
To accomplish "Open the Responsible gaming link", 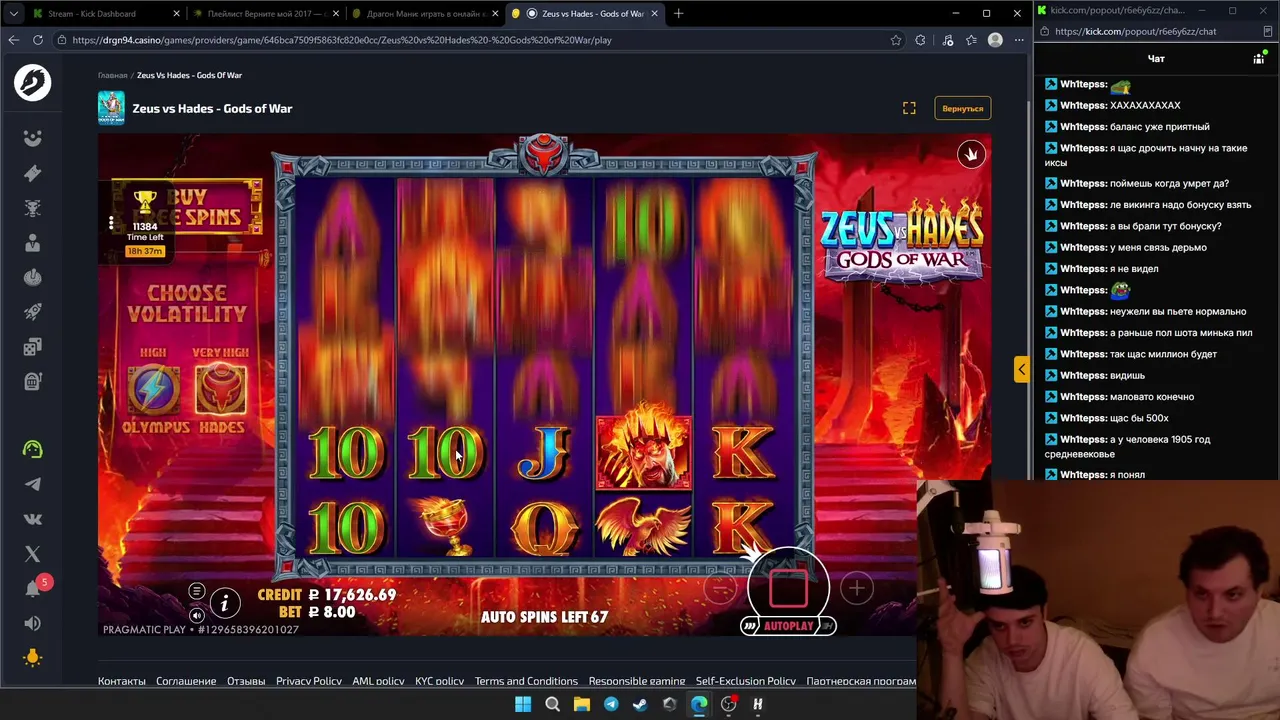I will 637,681.
